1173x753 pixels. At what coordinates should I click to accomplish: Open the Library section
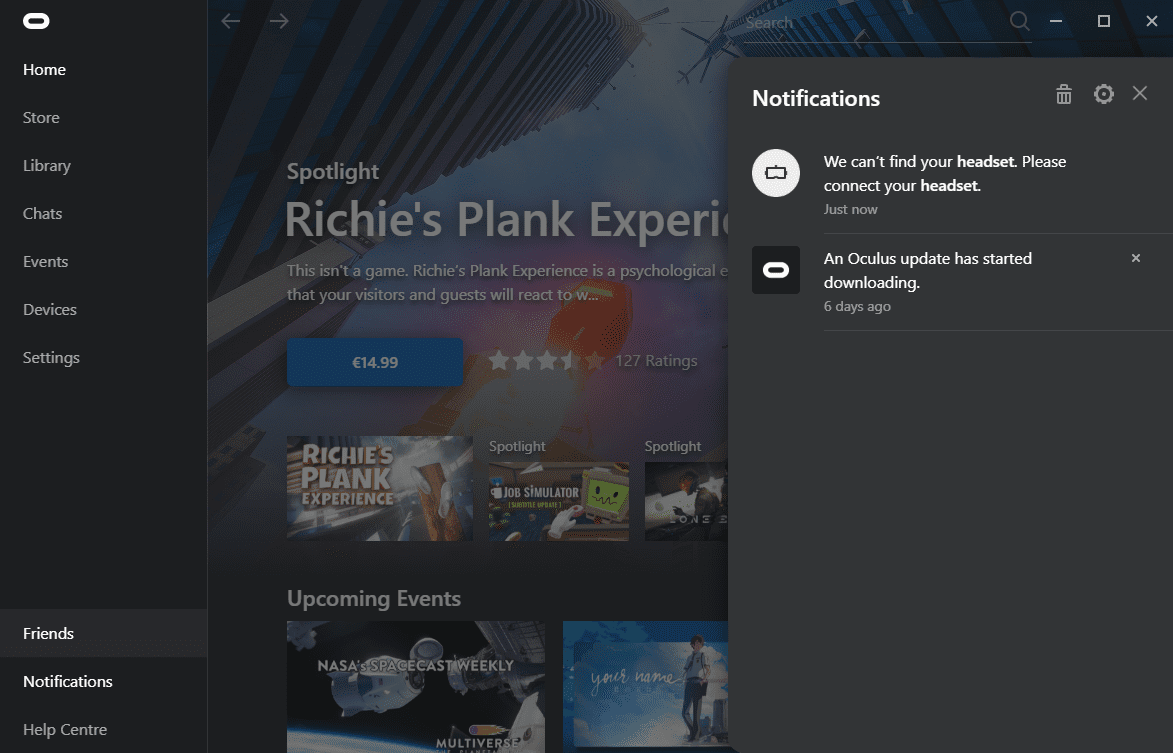tap(46, 165)
